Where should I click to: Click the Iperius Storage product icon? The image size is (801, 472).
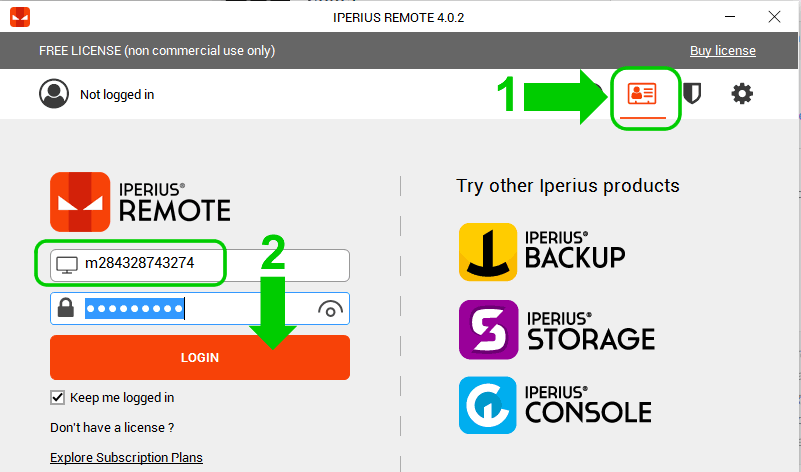pos(488,329)
